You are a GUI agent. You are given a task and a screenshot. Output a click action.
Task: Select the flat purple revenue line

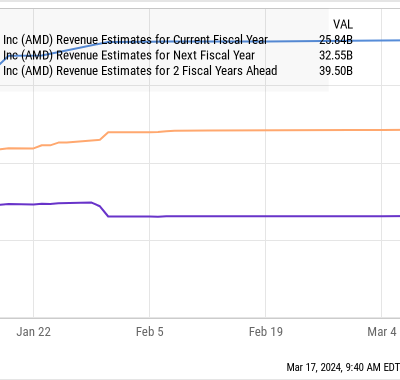tap(253, 216)
